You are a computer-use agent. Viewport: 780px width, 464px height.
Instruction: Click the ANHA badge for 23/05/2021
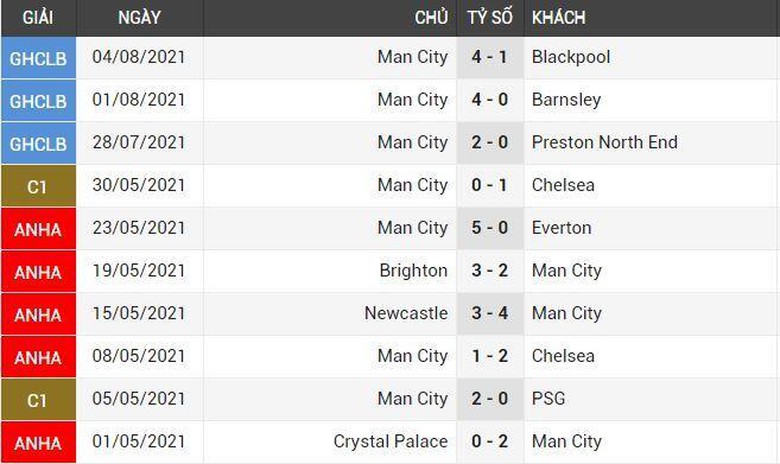click(38, 229)
